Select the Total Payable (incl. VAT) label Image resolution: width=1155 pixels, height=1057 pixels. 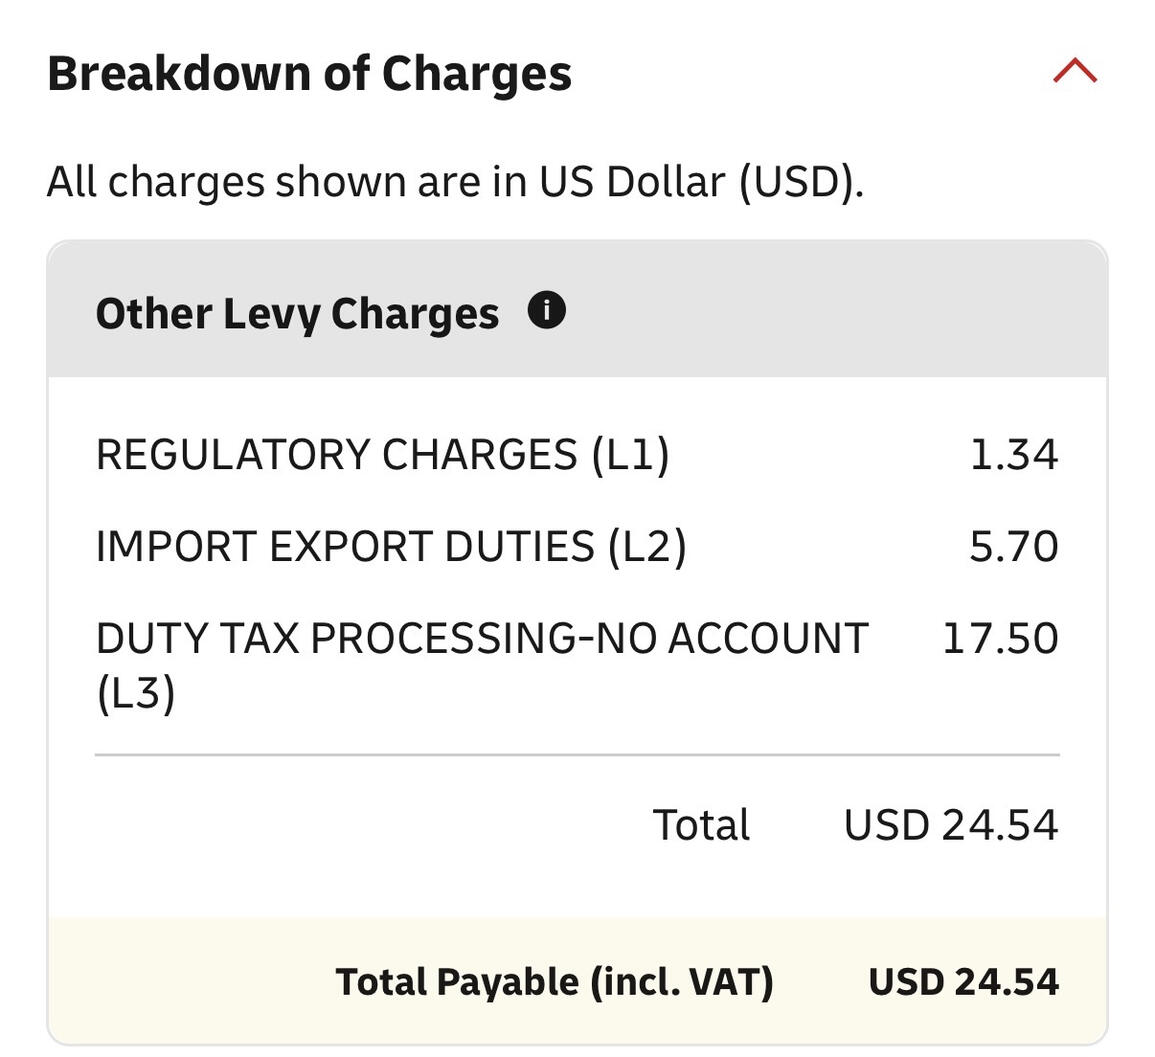coord(554,982)
